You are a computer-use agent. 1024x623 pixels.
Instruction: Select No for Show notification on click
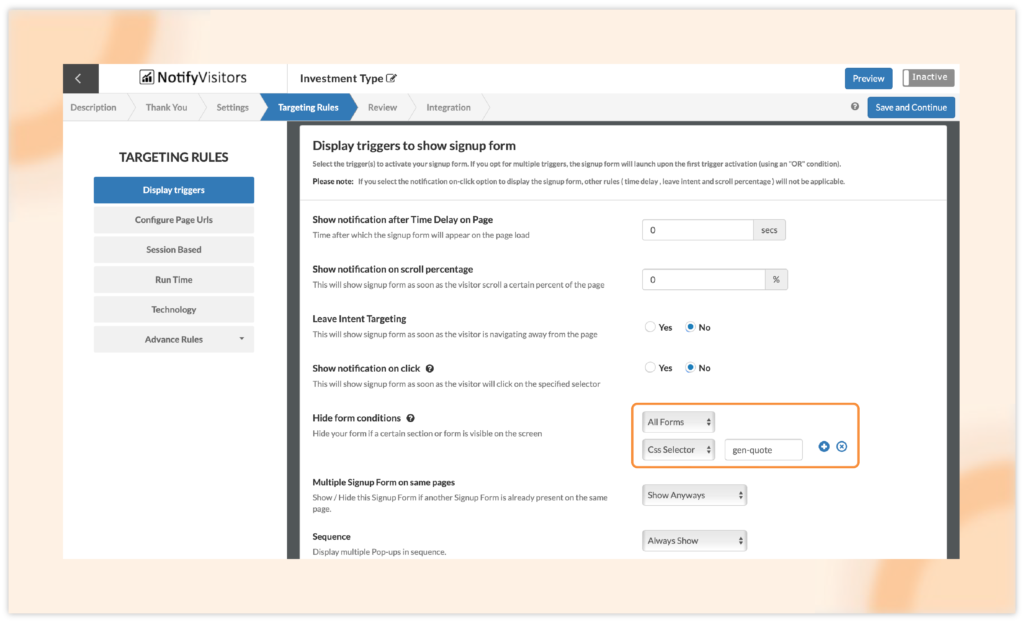click(690, 367)
